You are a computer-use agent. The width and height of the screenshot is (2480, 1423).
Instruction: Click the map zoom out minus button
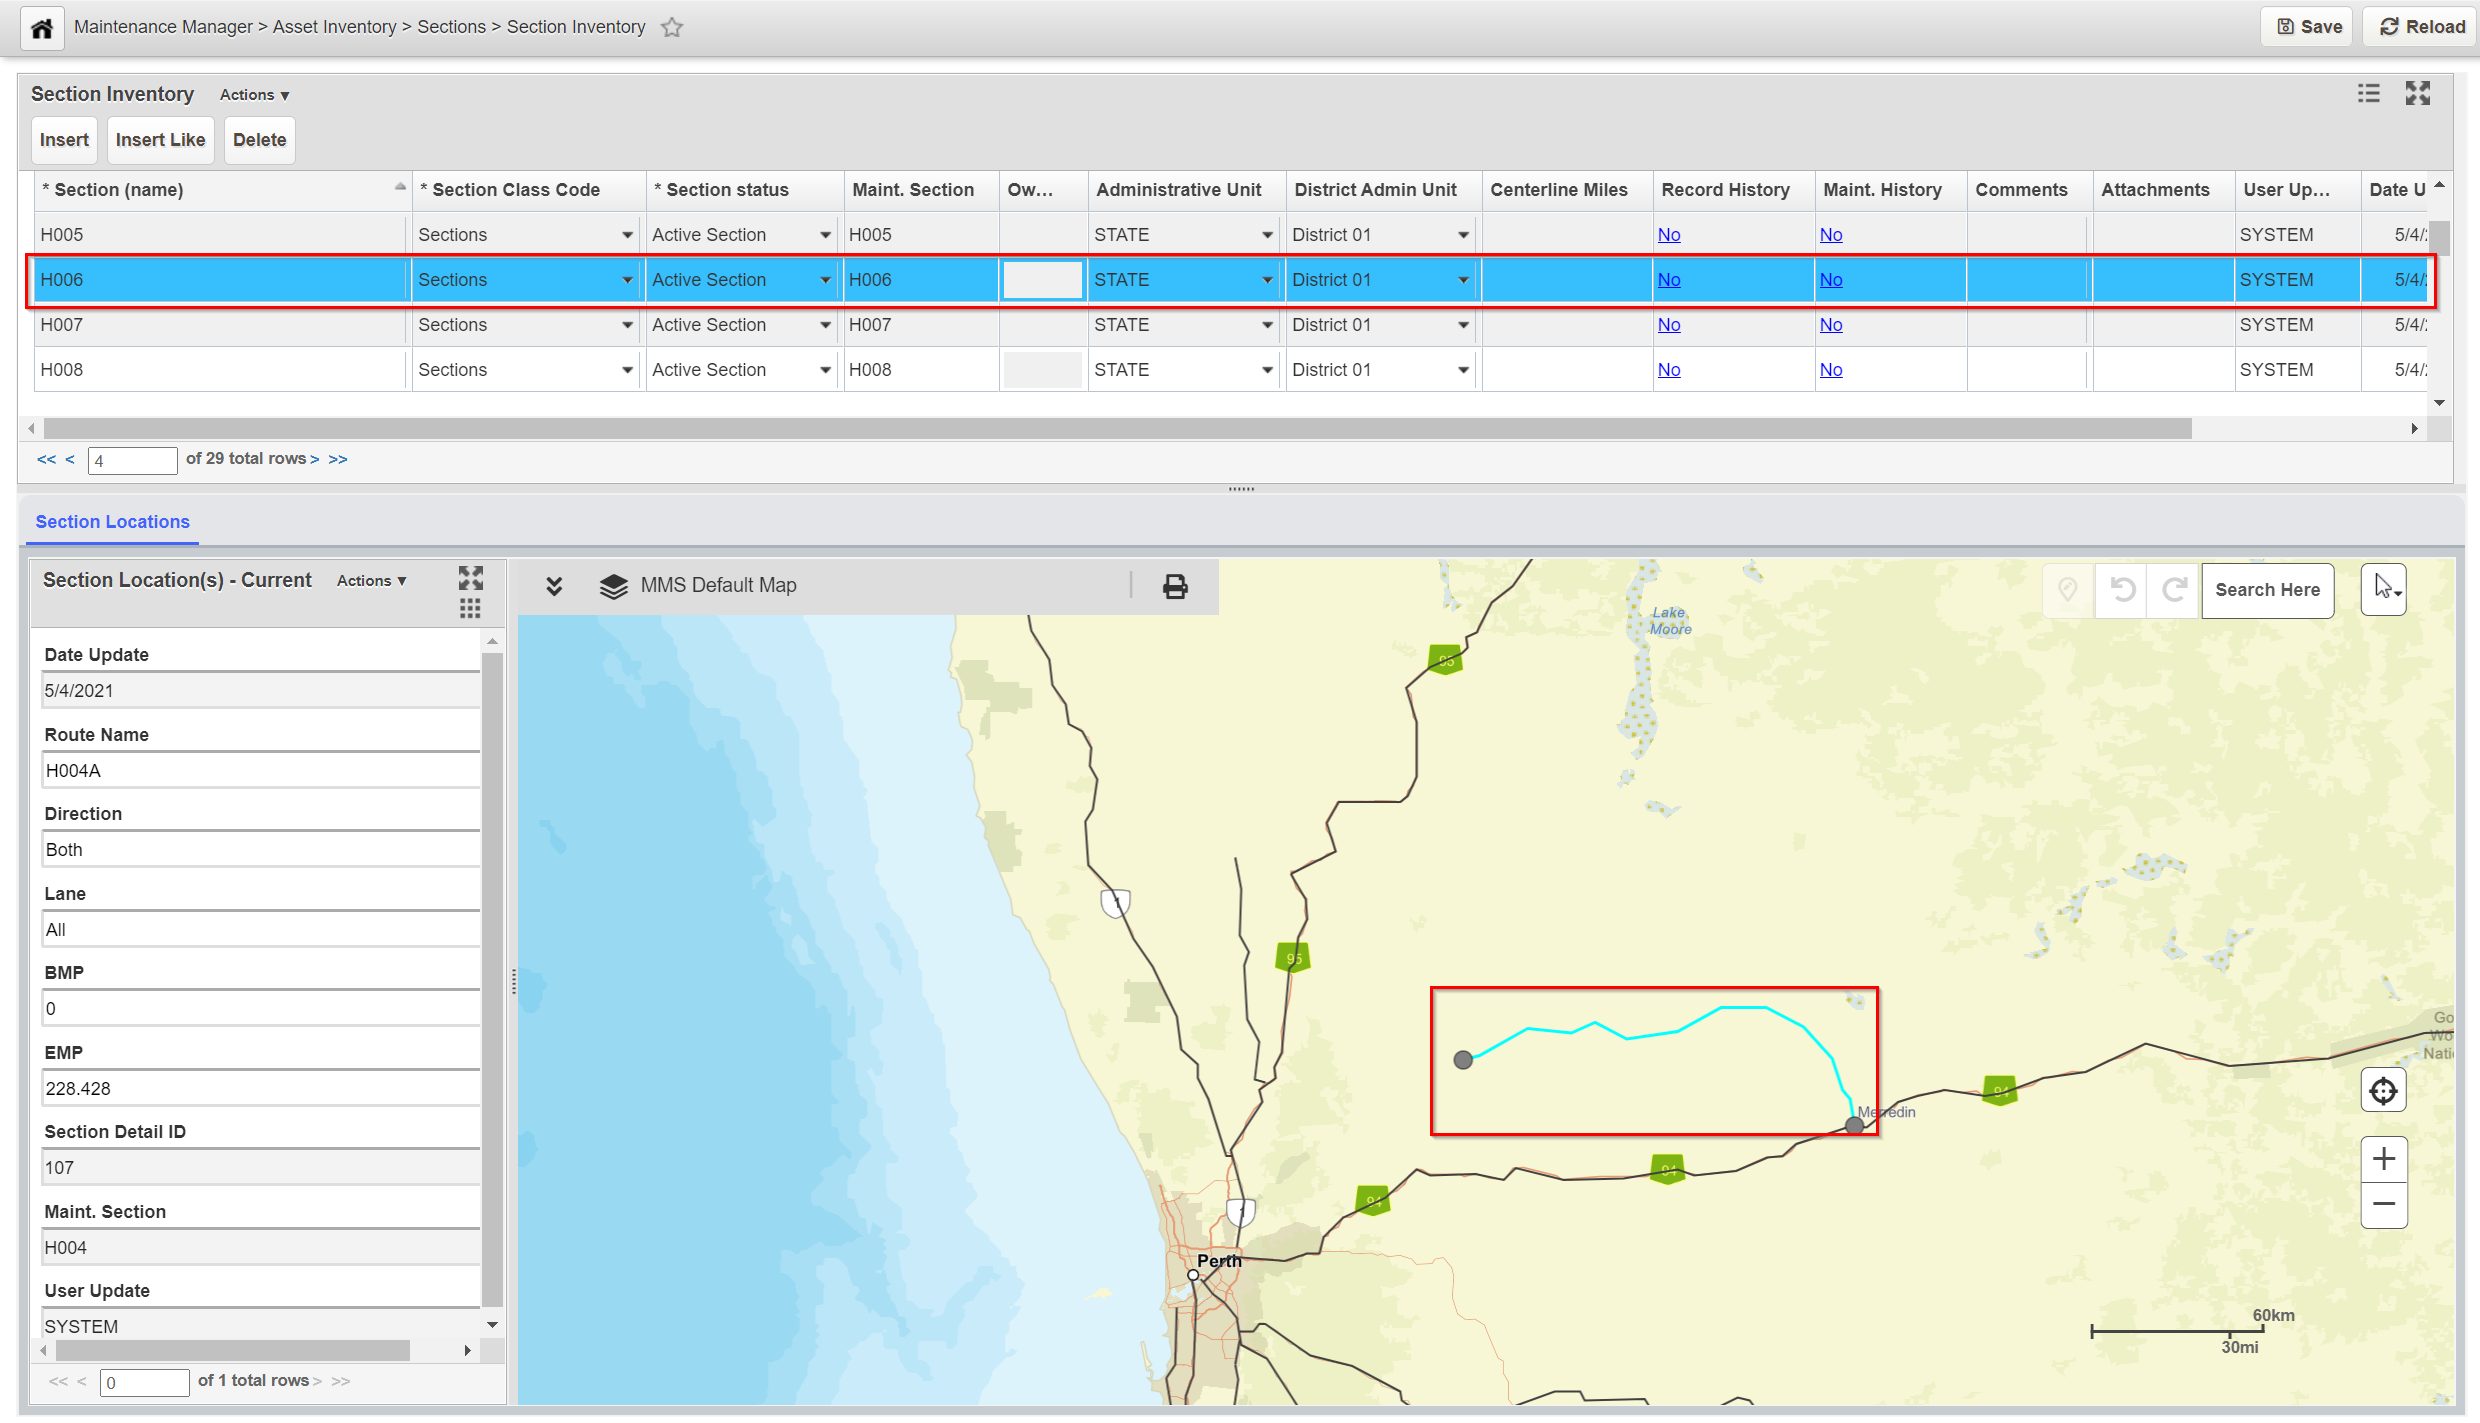coord(2384,1204)
